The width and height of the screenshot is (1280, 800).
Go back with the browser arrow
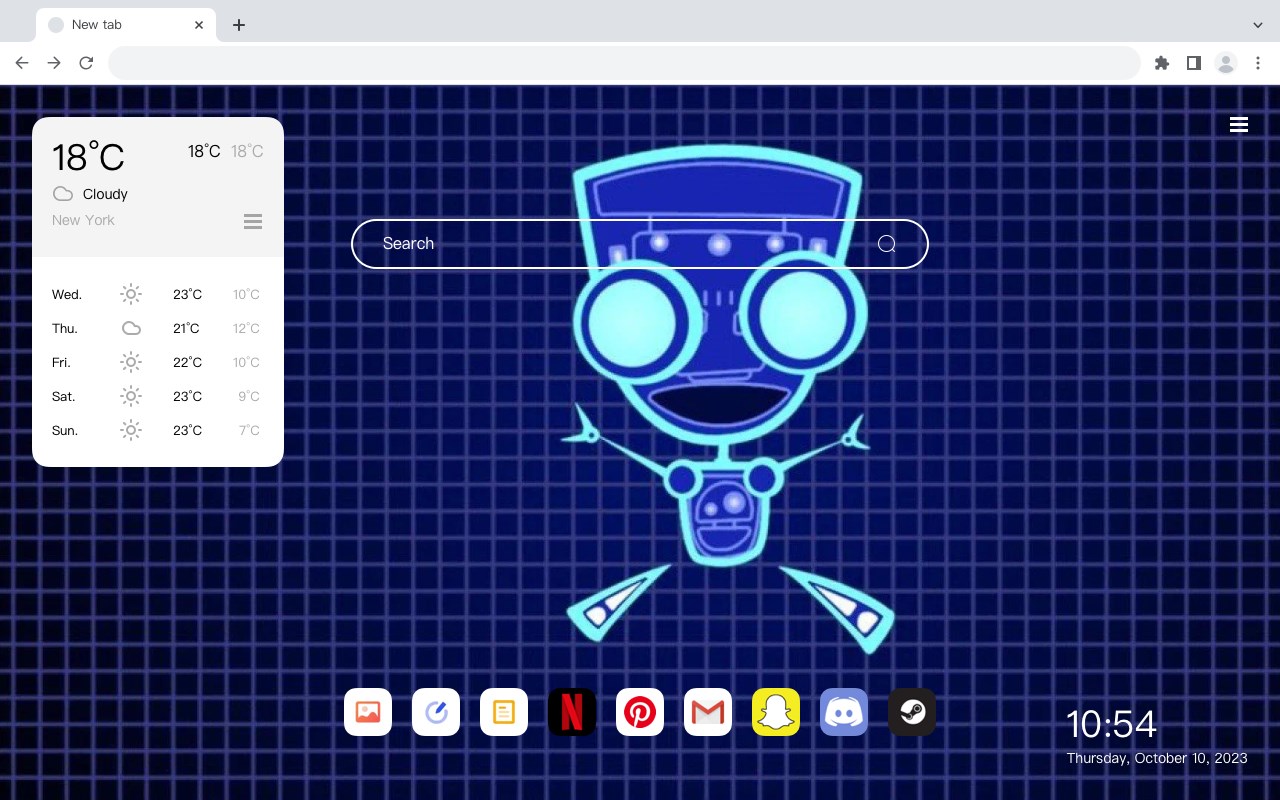point(22,63)
